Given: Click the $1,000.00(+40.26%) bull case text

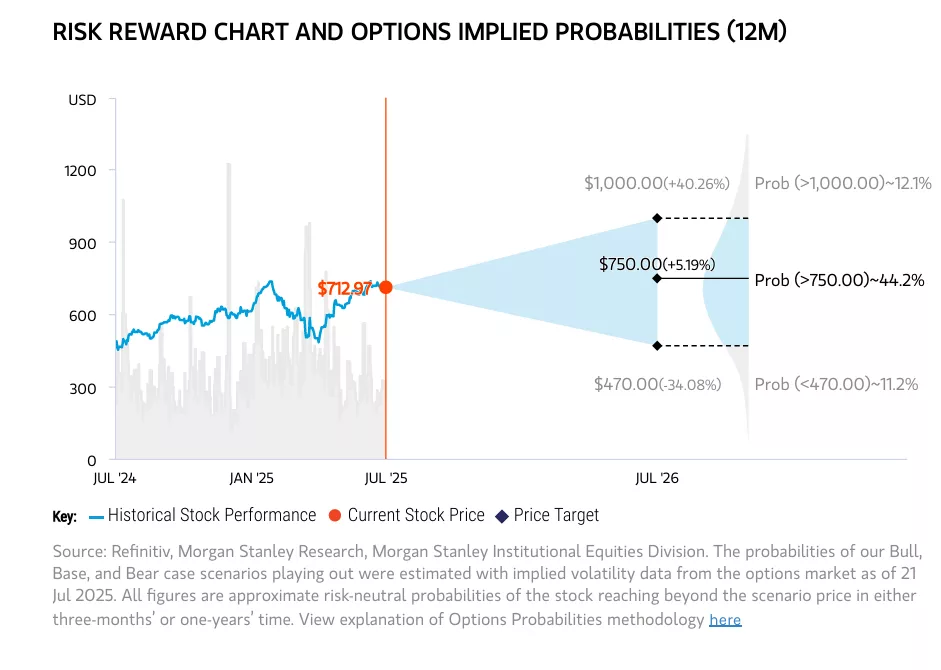Looking at the screenshot, I should coord(657,183).
